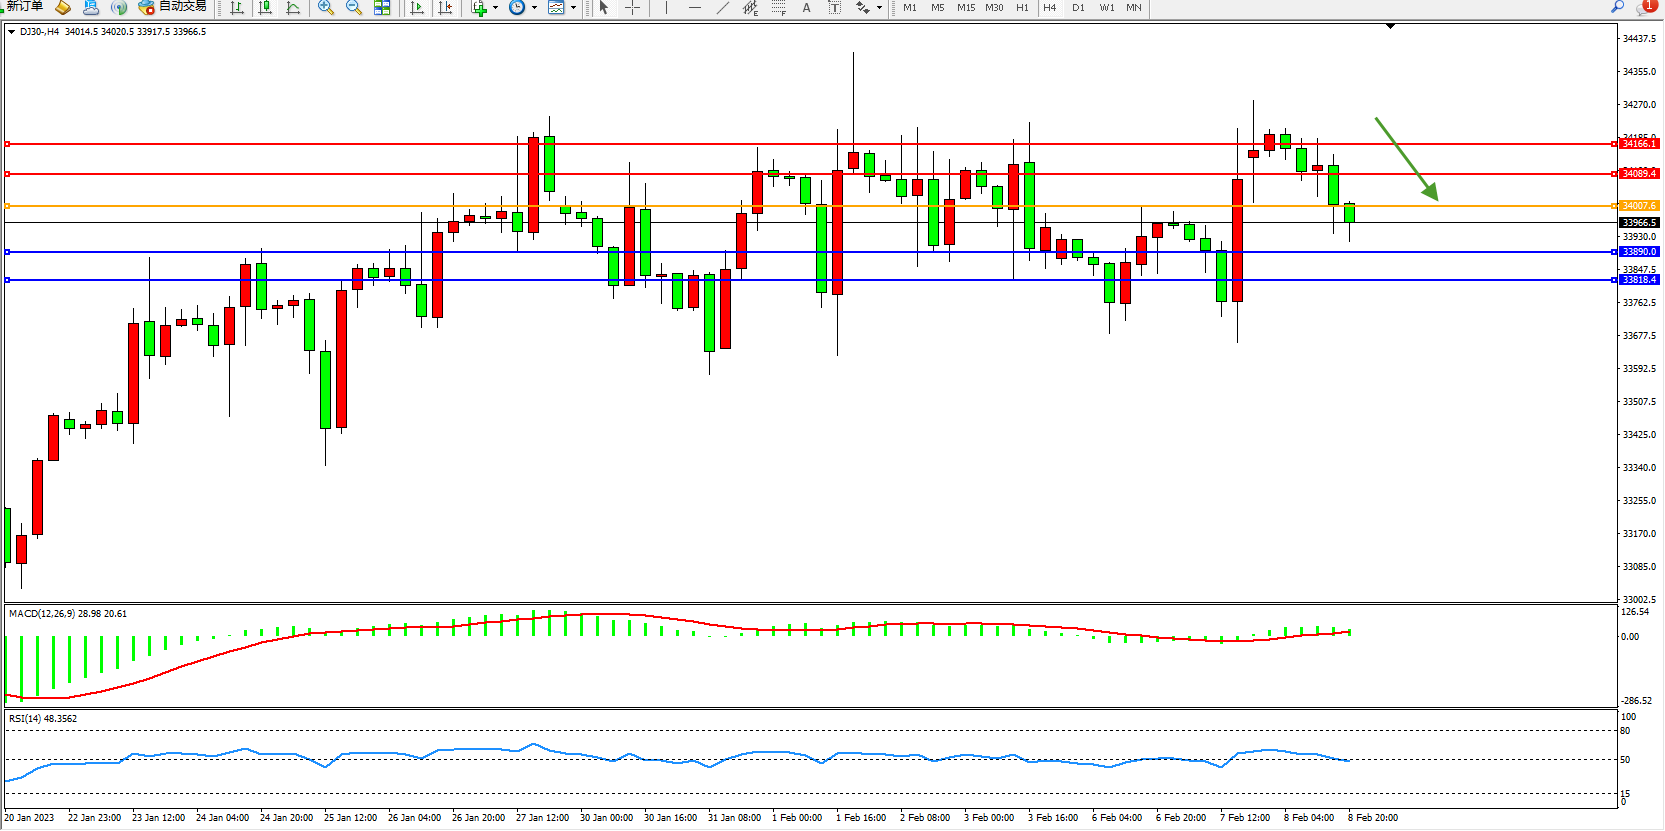Expand the indicators list dropdown arrow

pos(496,8)
